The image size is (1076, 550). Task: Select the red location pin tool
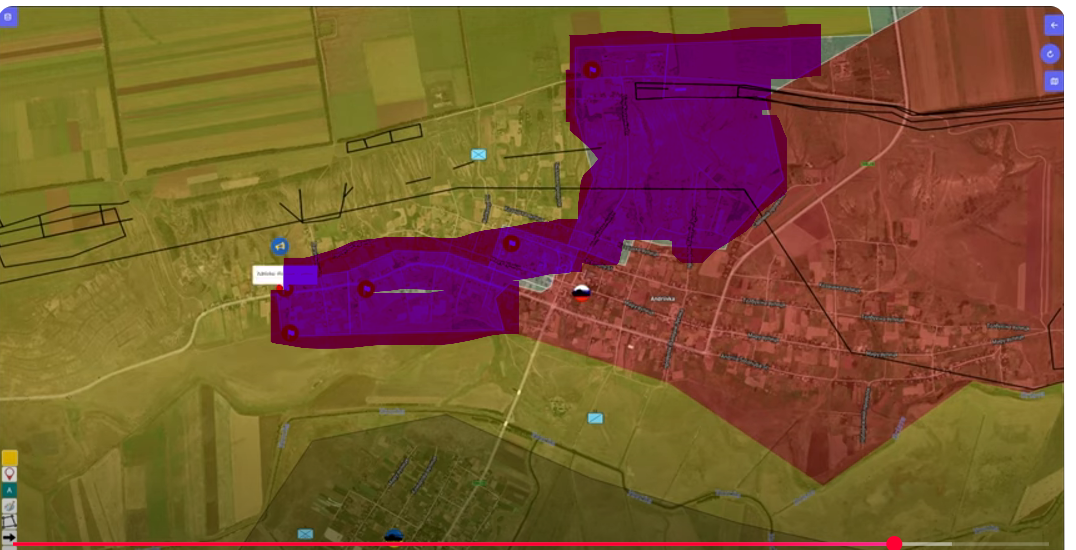tap(10, 474)
